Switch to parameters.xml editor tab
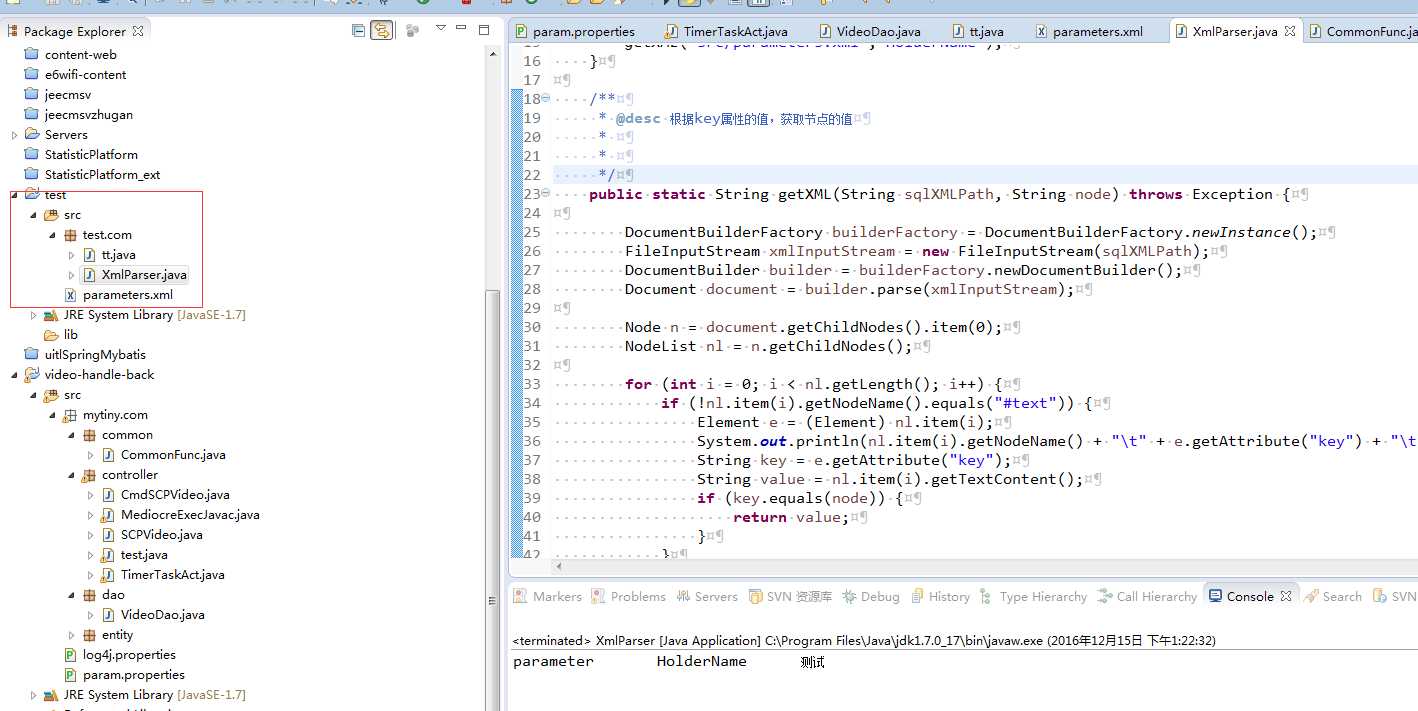Image resolution: width=1418 pixels, height=711 pixels. (x=1088, y=31)
